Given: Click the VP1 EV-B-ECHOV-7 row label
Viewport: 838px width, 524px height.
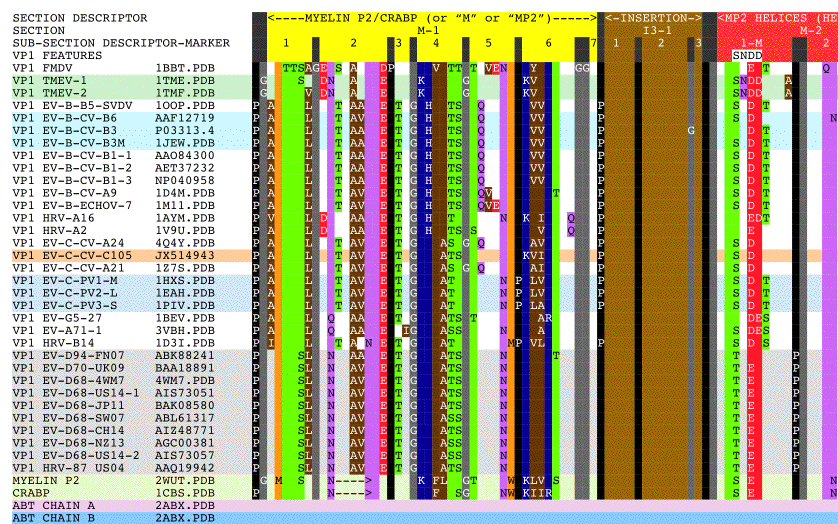Looking at the screenshot, I should 72,205.
